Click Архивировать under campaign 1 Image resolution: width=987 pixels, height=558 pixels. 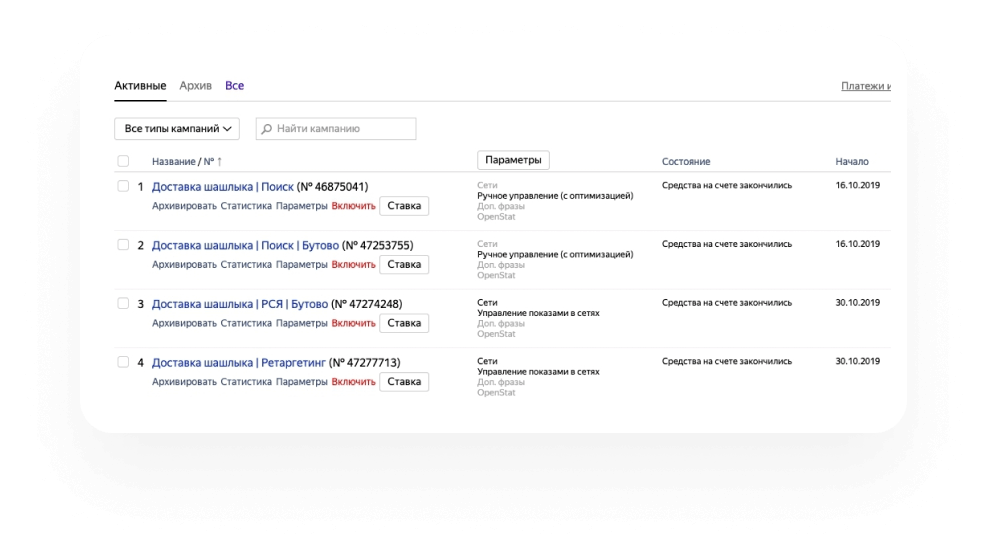click(184, 206)
